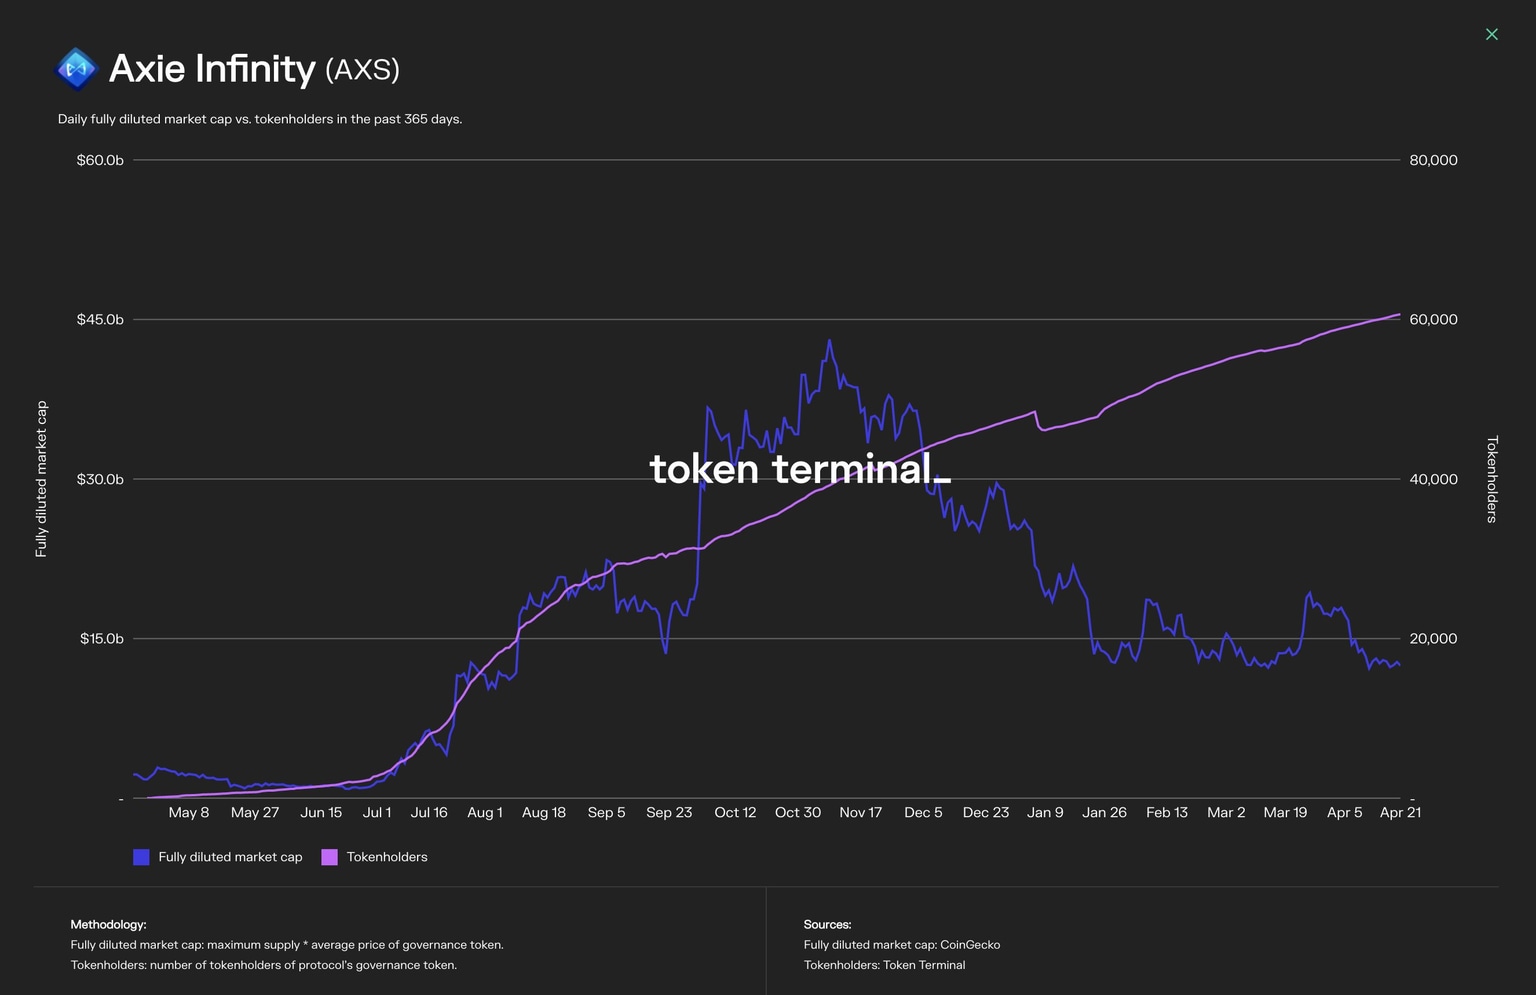Toggle the Tokenholders legend label
Viewport: 1536px width, 995px height.
(x=387, y=857)
